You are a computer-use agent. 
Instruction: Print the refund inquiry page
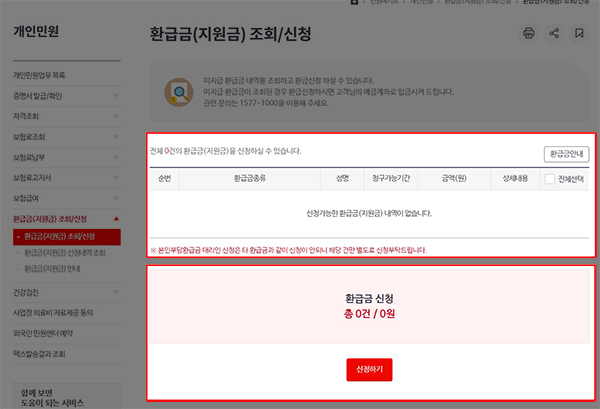(529, 33)
